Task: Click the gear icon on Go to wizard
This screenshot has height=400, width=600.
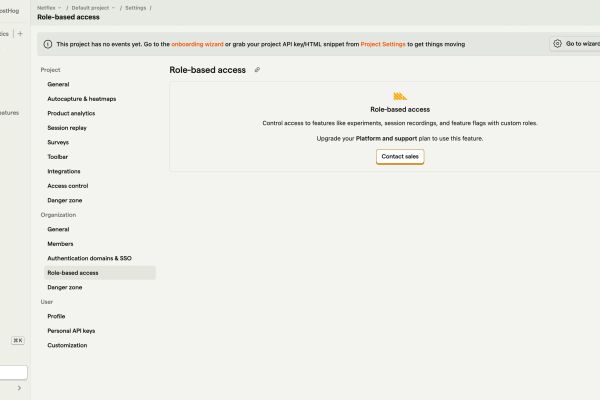Action: [558, 44]
